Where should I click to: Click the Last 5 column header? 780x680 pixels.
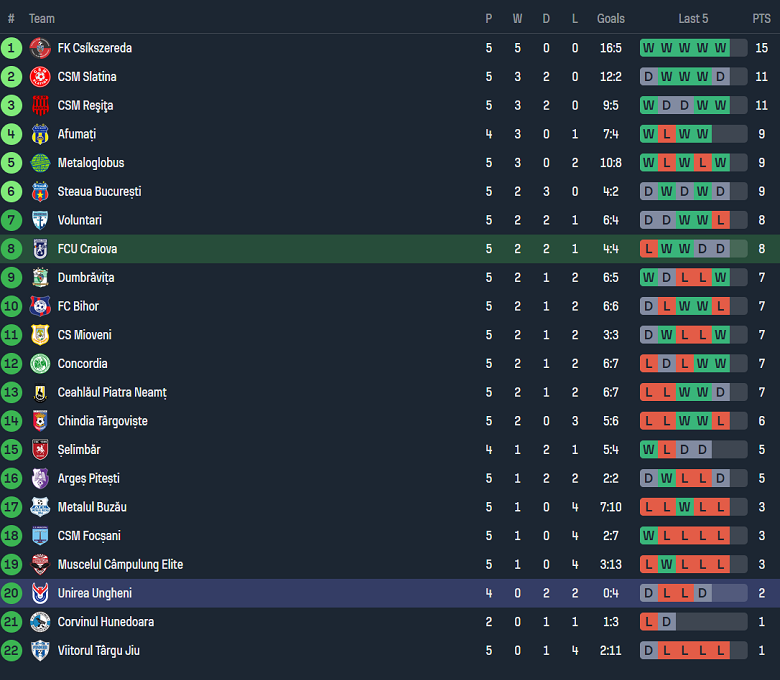(x=693, y=19)
